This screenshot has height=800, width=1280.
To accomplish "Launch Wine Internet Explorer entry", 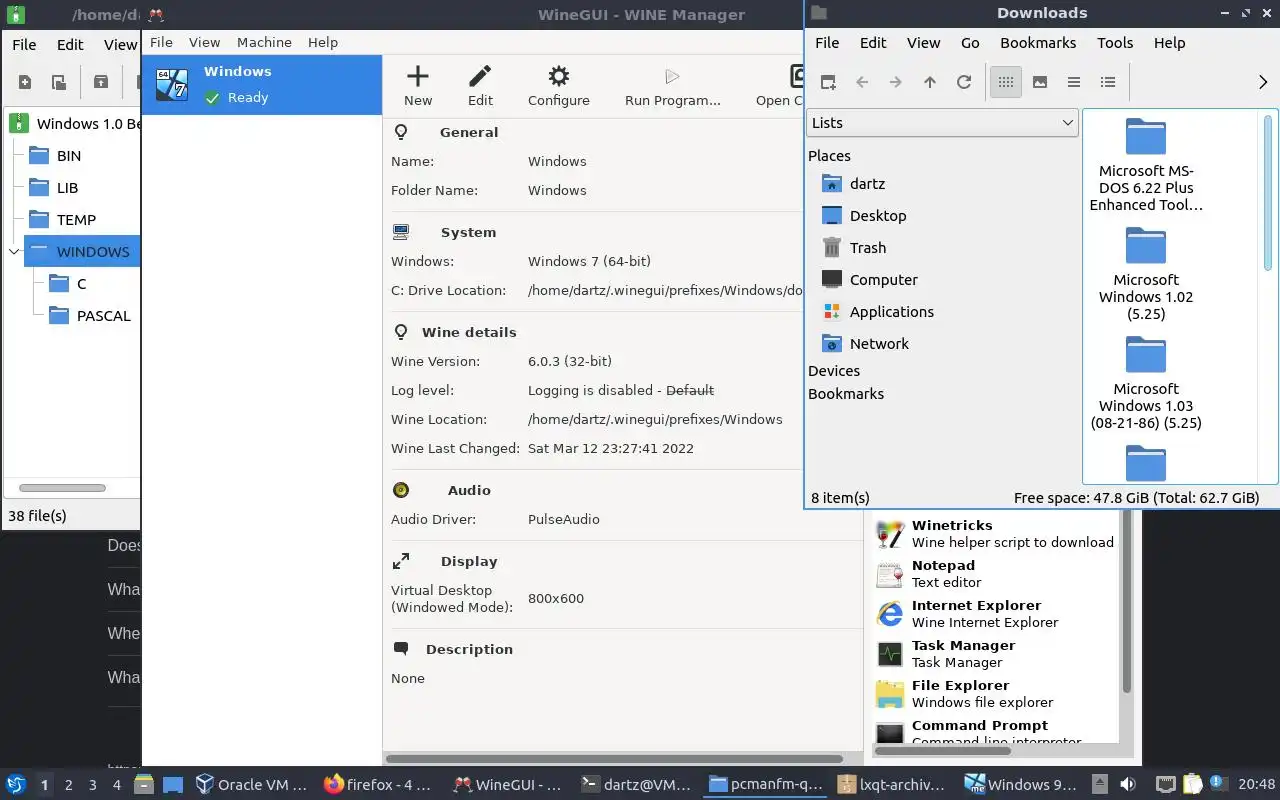I will pyautogui.click(x=994, y=613).
